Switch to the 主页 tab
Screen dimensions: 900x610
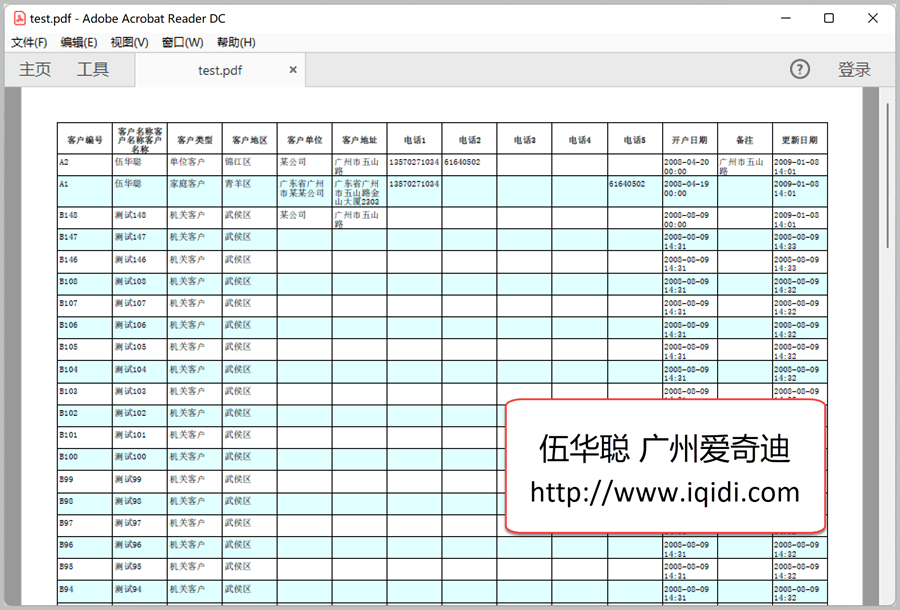(x=35, y=70)
